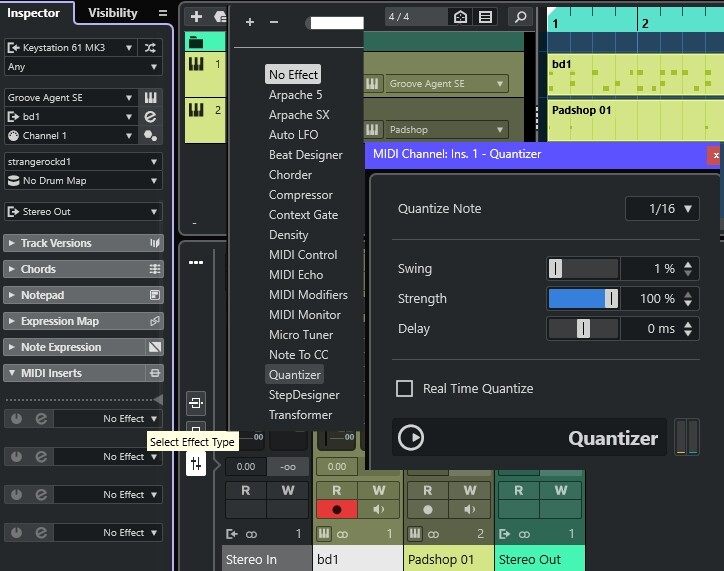
Task: Toggle power of the second MIDI insert slot
Action: click(17, 457)
